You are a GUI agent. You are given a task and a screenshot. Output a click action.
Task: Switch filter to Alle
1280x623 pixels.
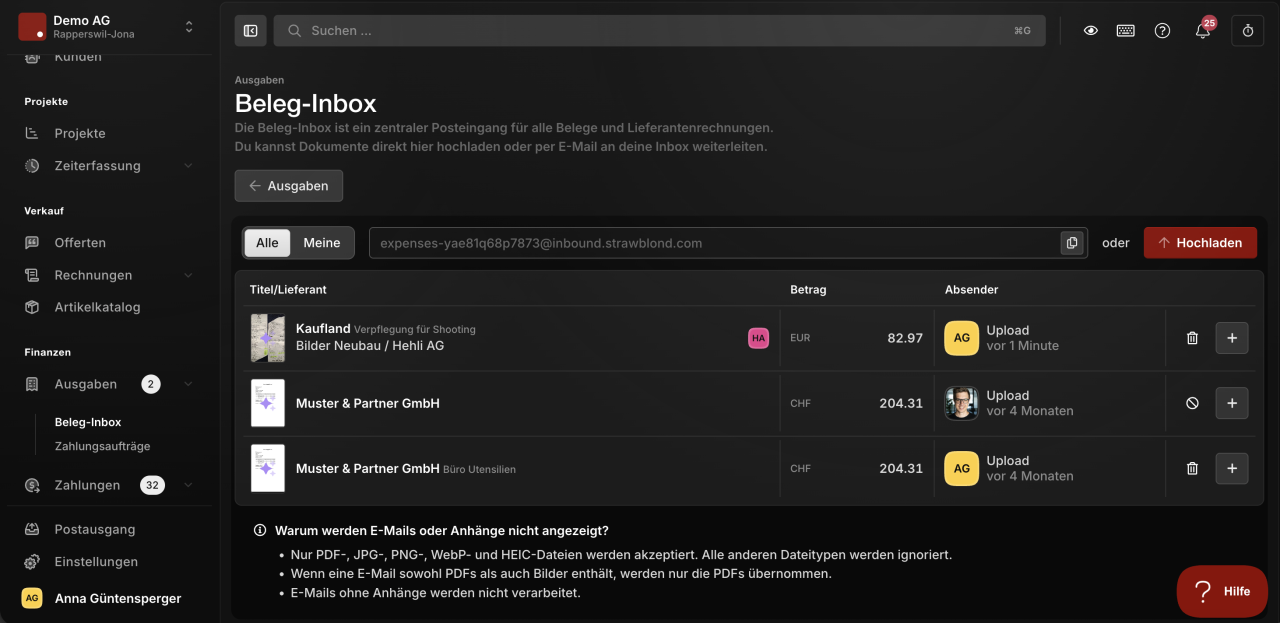[267, 243]
